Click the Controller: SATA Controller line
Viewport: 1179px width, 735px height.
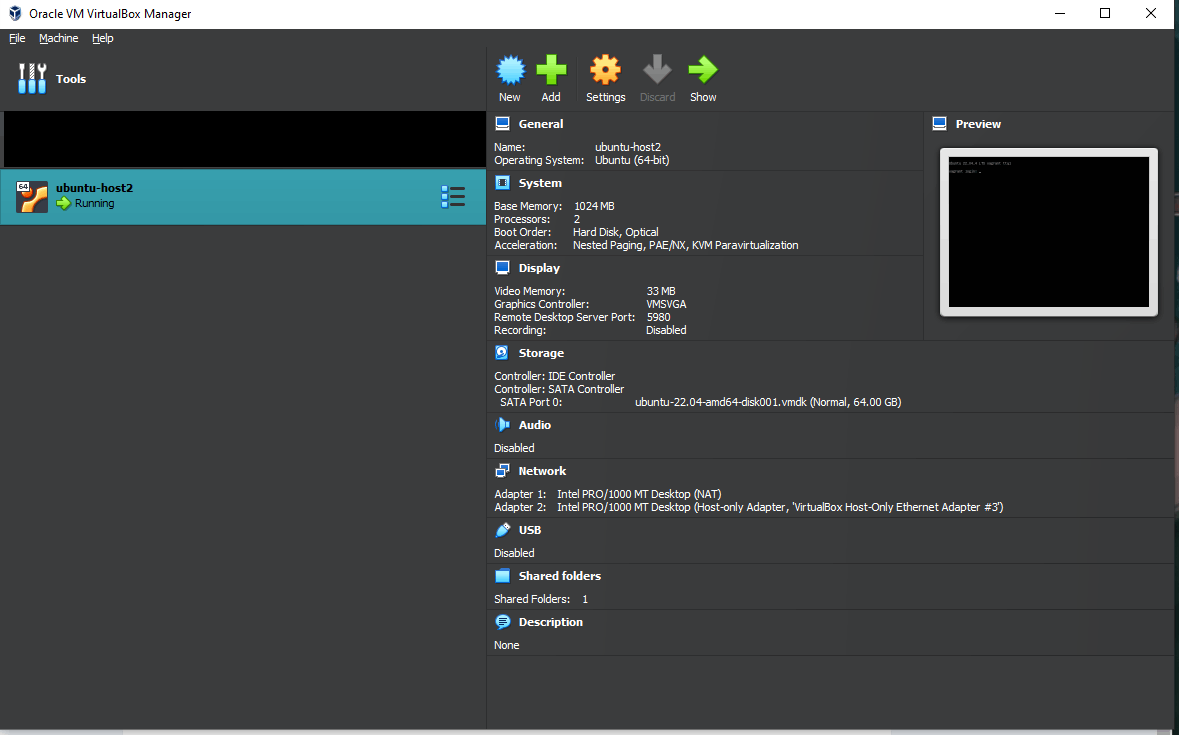[x=559, y=389]
